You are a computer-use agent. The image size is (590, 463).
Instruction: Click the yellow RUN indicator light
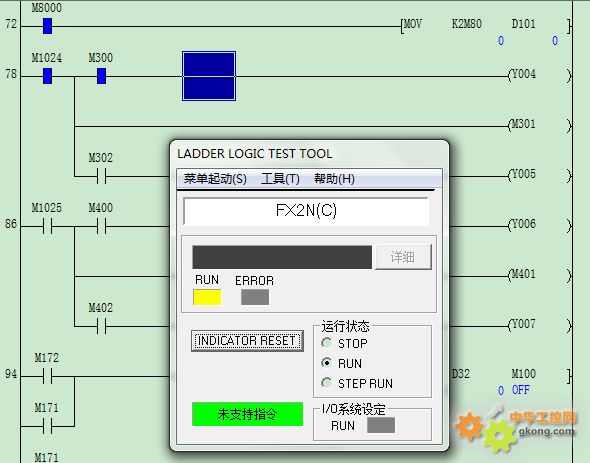pyautogui.click(x=207, y=297)
